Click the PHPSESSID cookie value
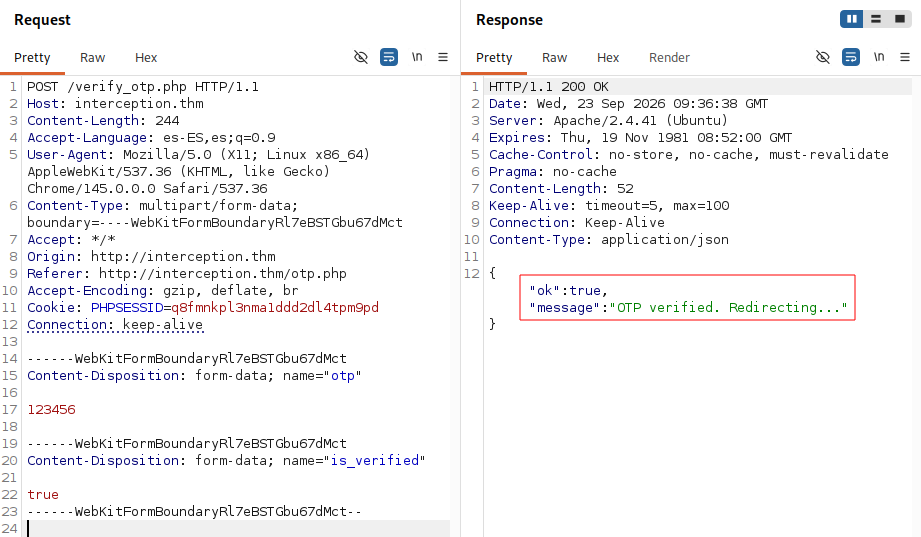Image resolution: width=921 pixels, height=537 pixels. [275, 307]
